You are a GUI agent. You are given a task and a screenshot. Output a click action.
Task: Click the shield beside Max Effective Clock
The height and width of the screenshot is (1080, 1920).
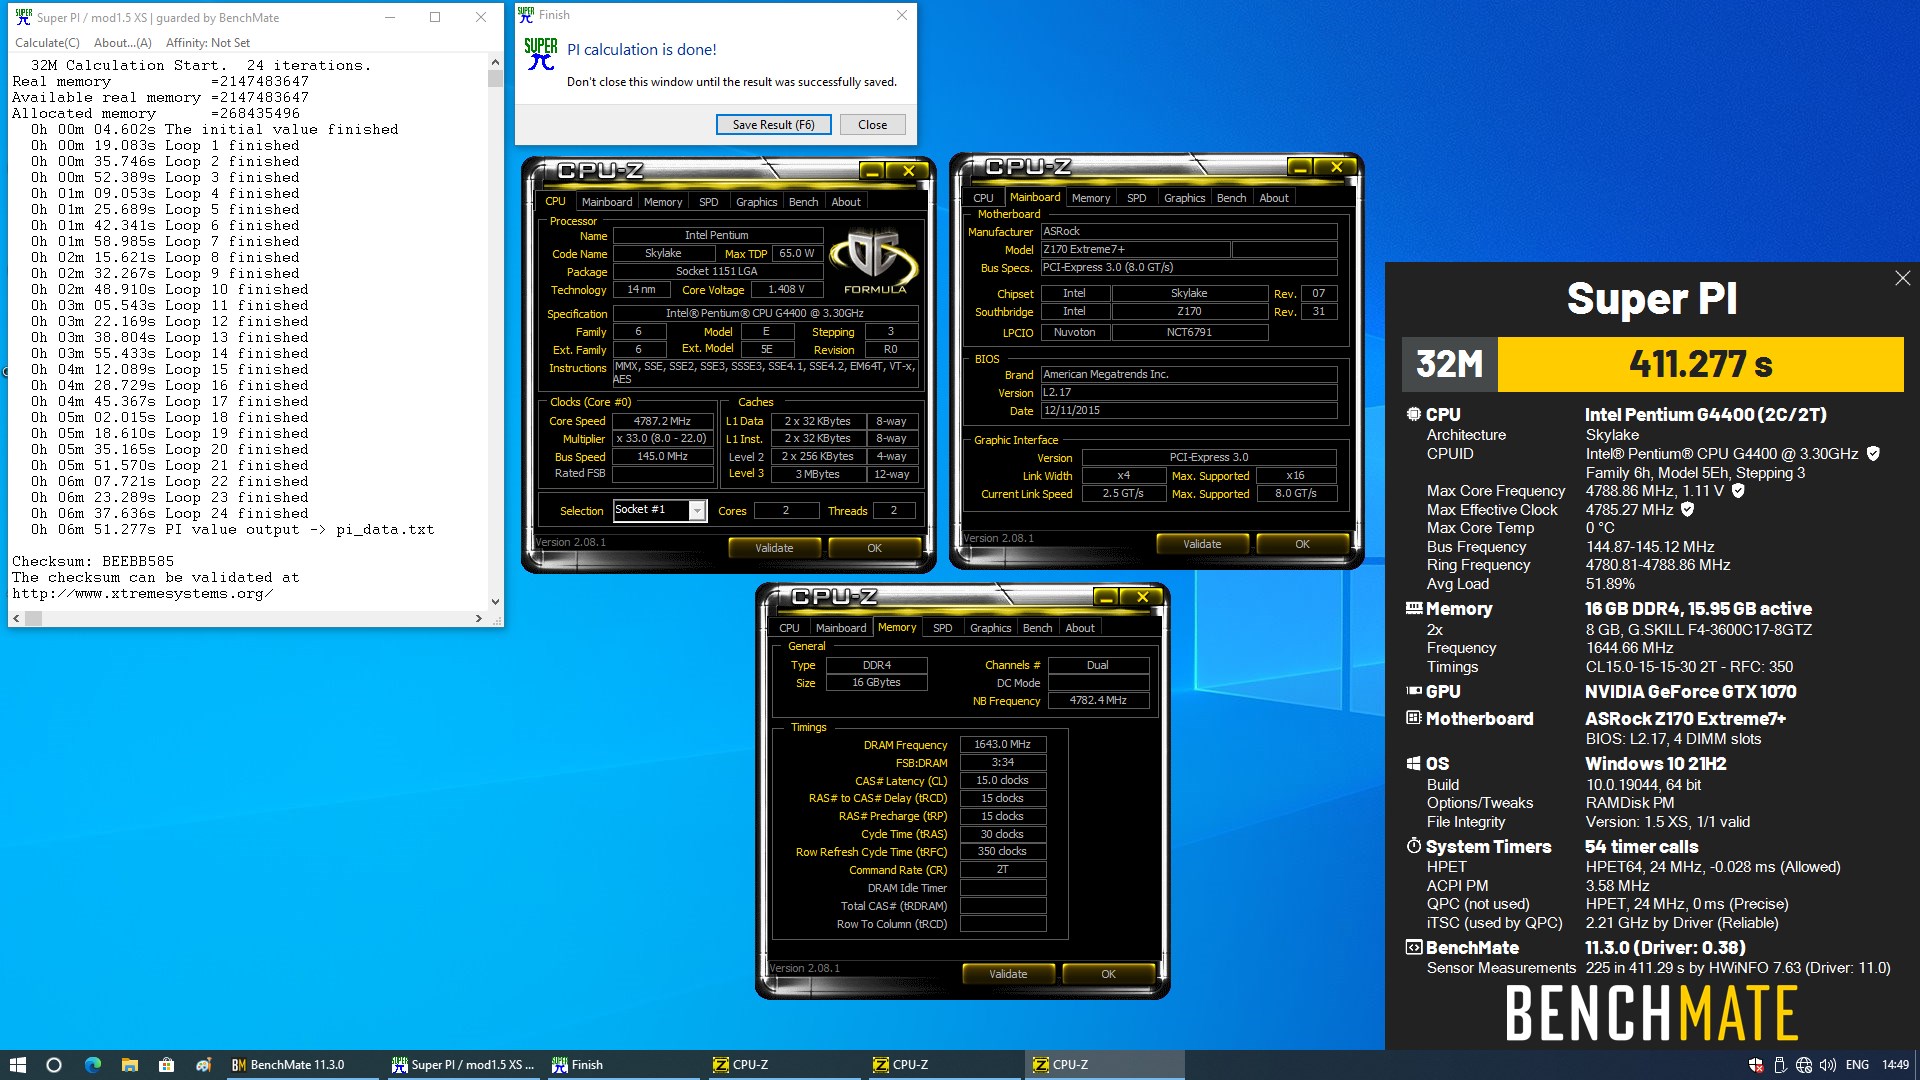(1687, 510)
